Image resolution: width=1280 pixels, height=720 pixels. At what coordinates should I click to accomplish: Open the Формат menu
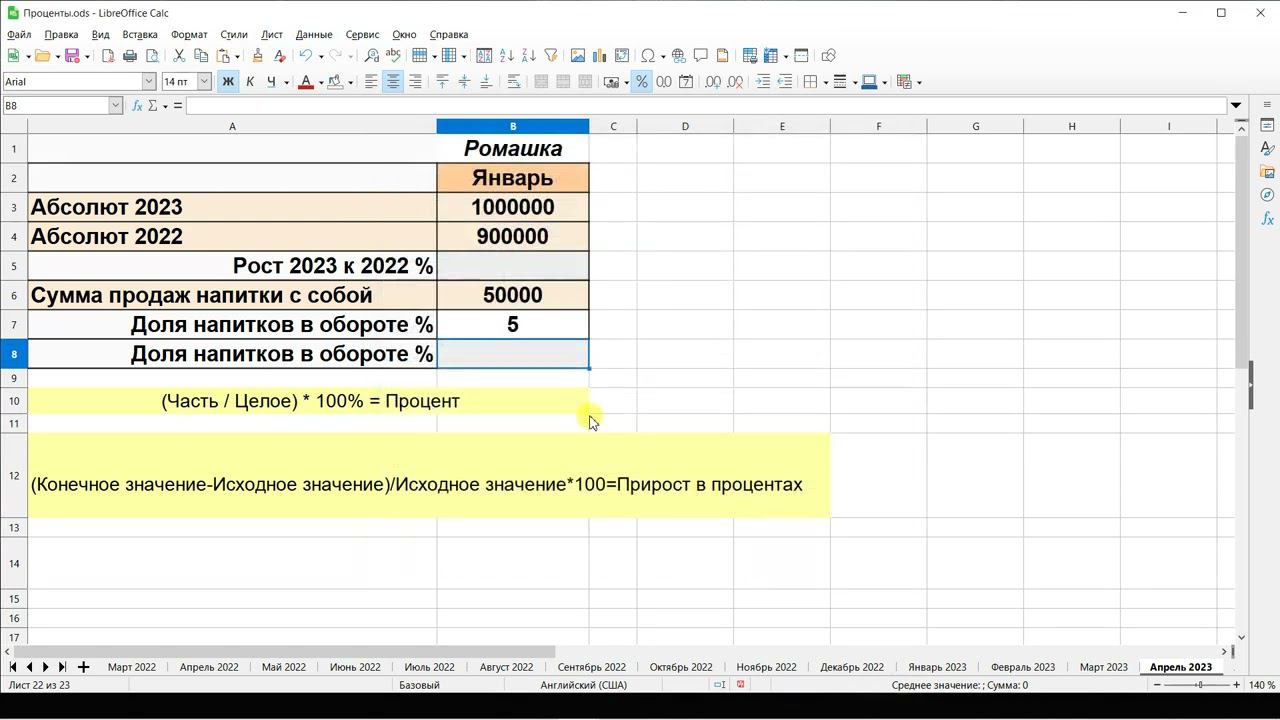point(189,35)
